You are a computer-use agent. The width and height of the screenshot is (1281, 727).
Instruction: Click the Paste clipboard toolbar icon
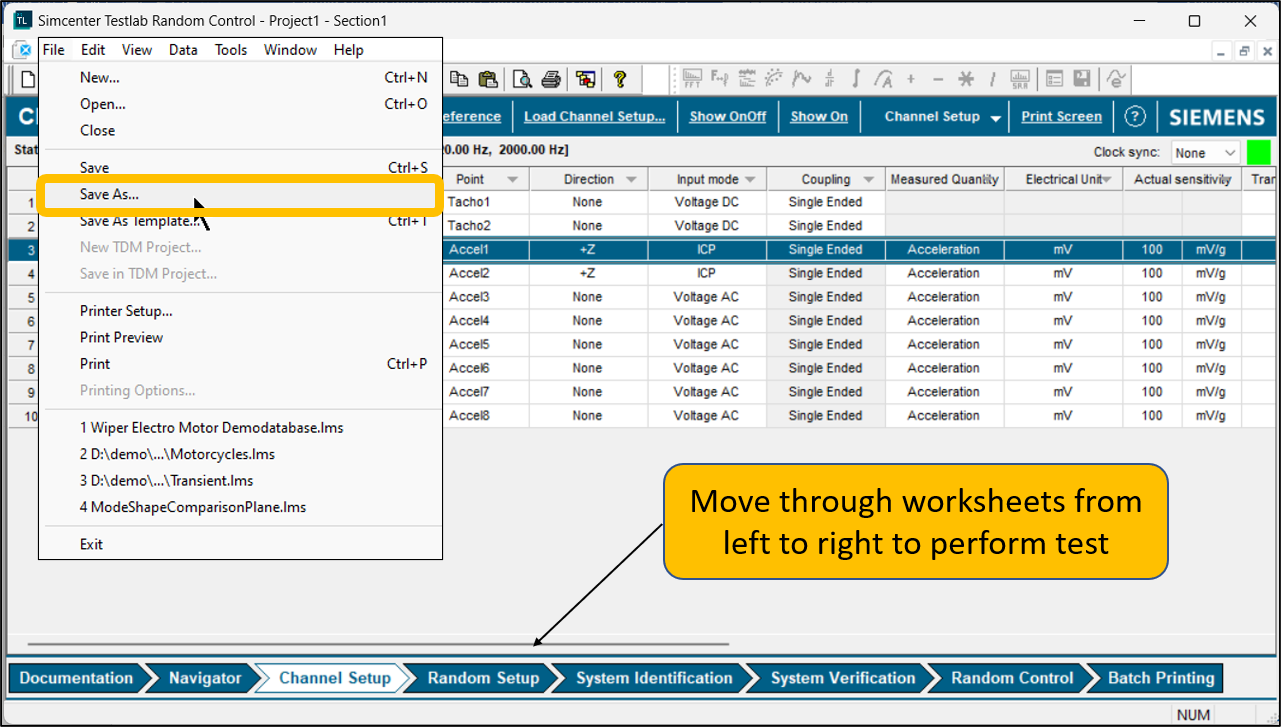pos(488,79)
